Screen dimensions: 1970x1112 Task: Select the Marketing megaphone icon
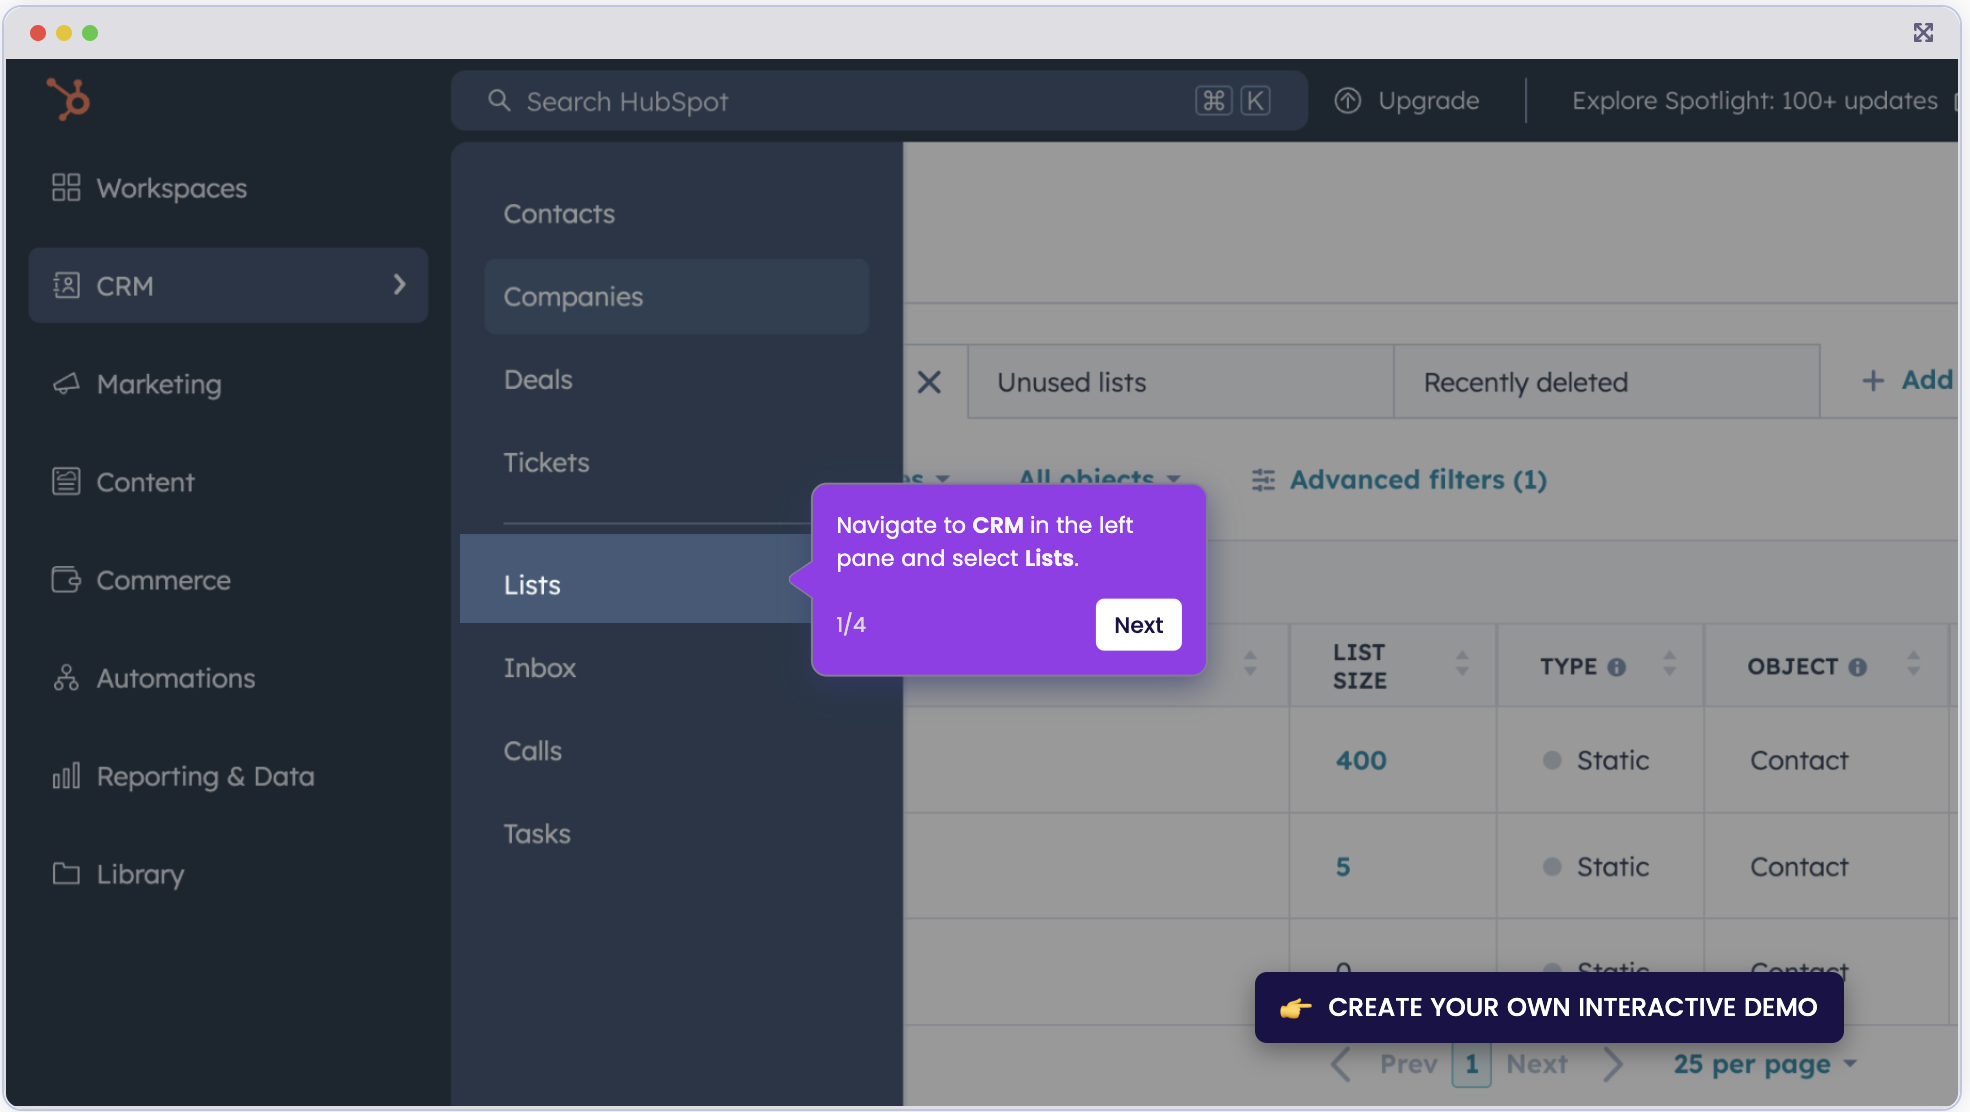(x=66, y=384)
